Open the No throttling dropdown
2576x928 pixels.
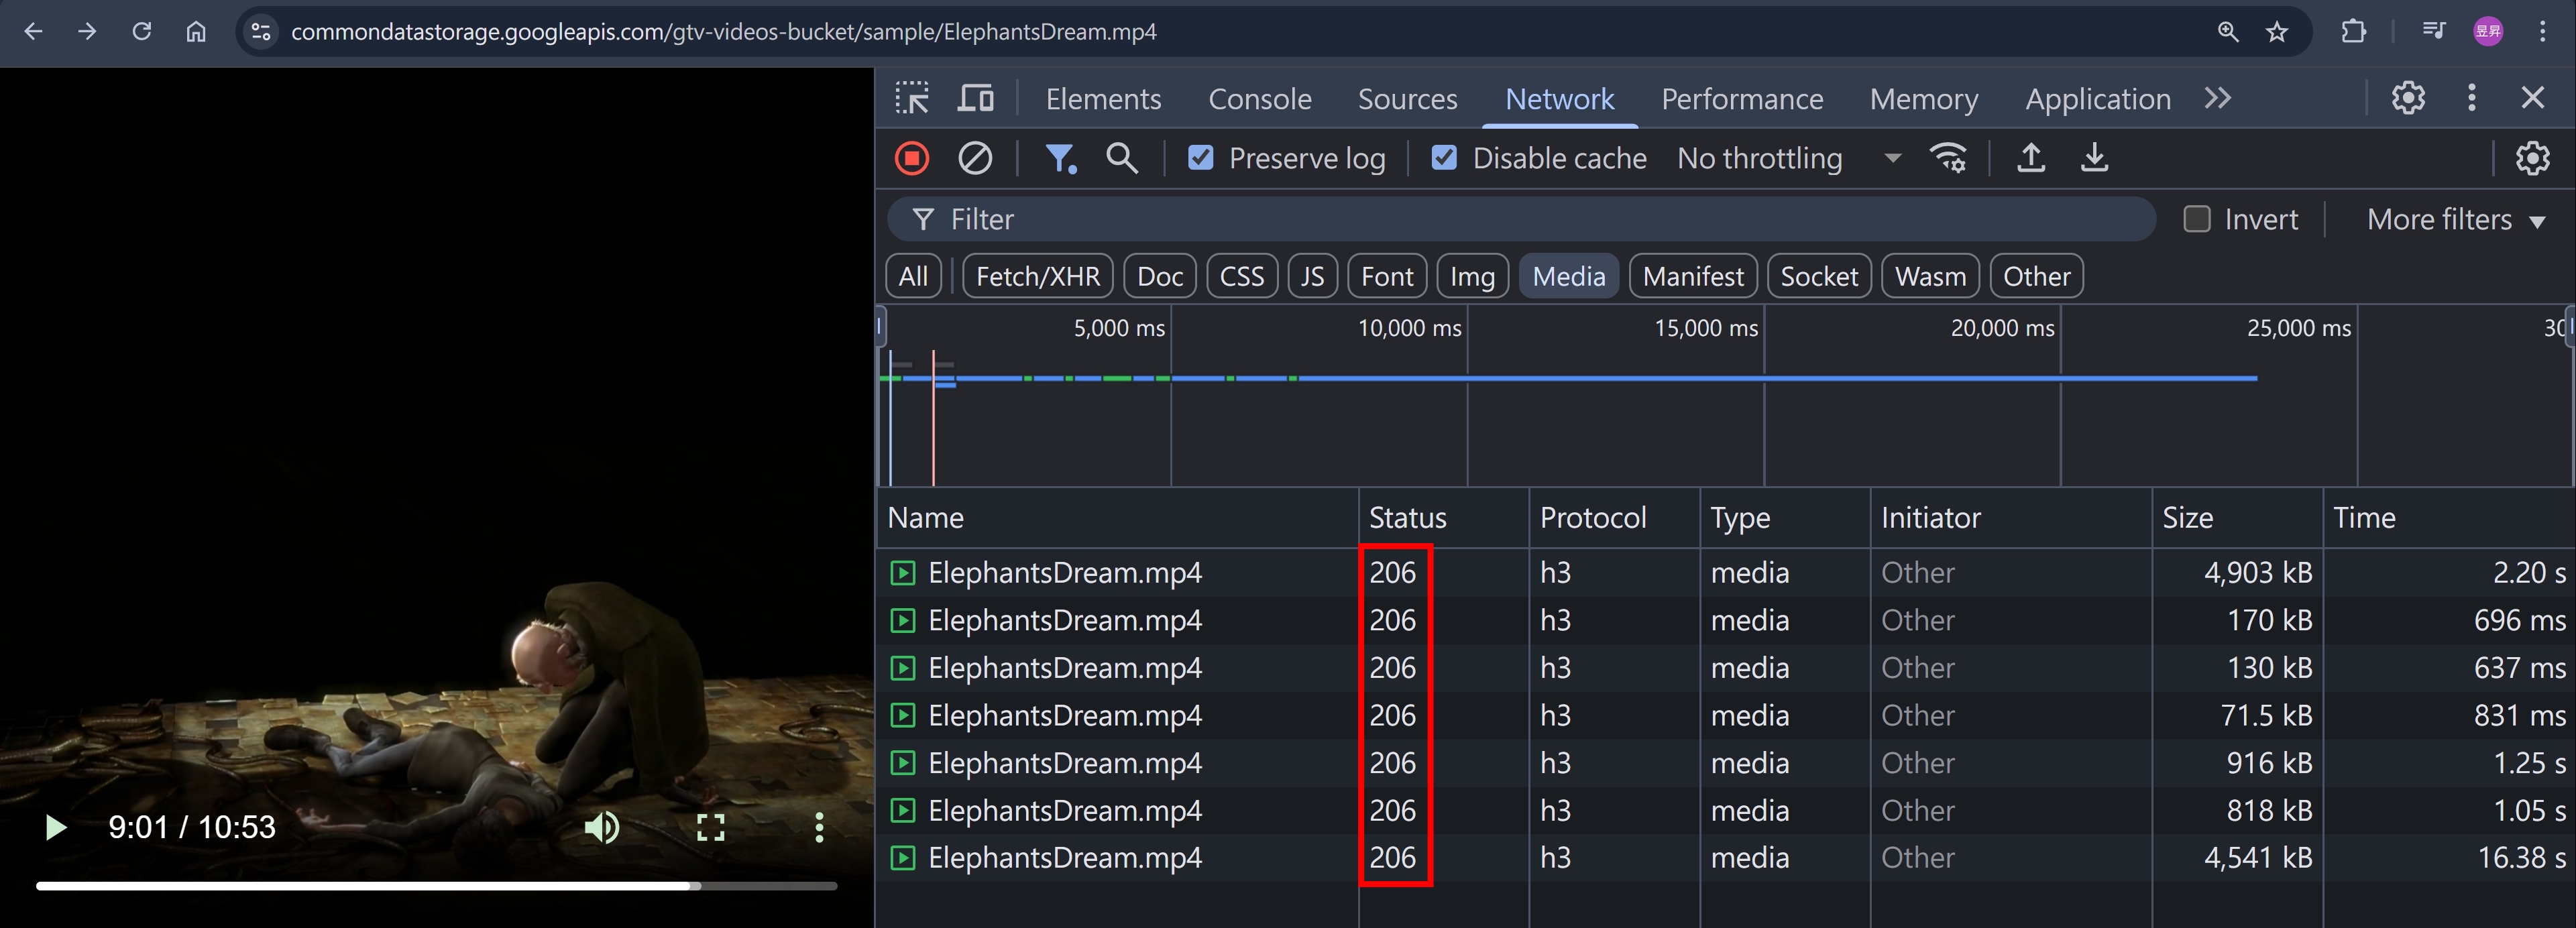coord(1789,158)
